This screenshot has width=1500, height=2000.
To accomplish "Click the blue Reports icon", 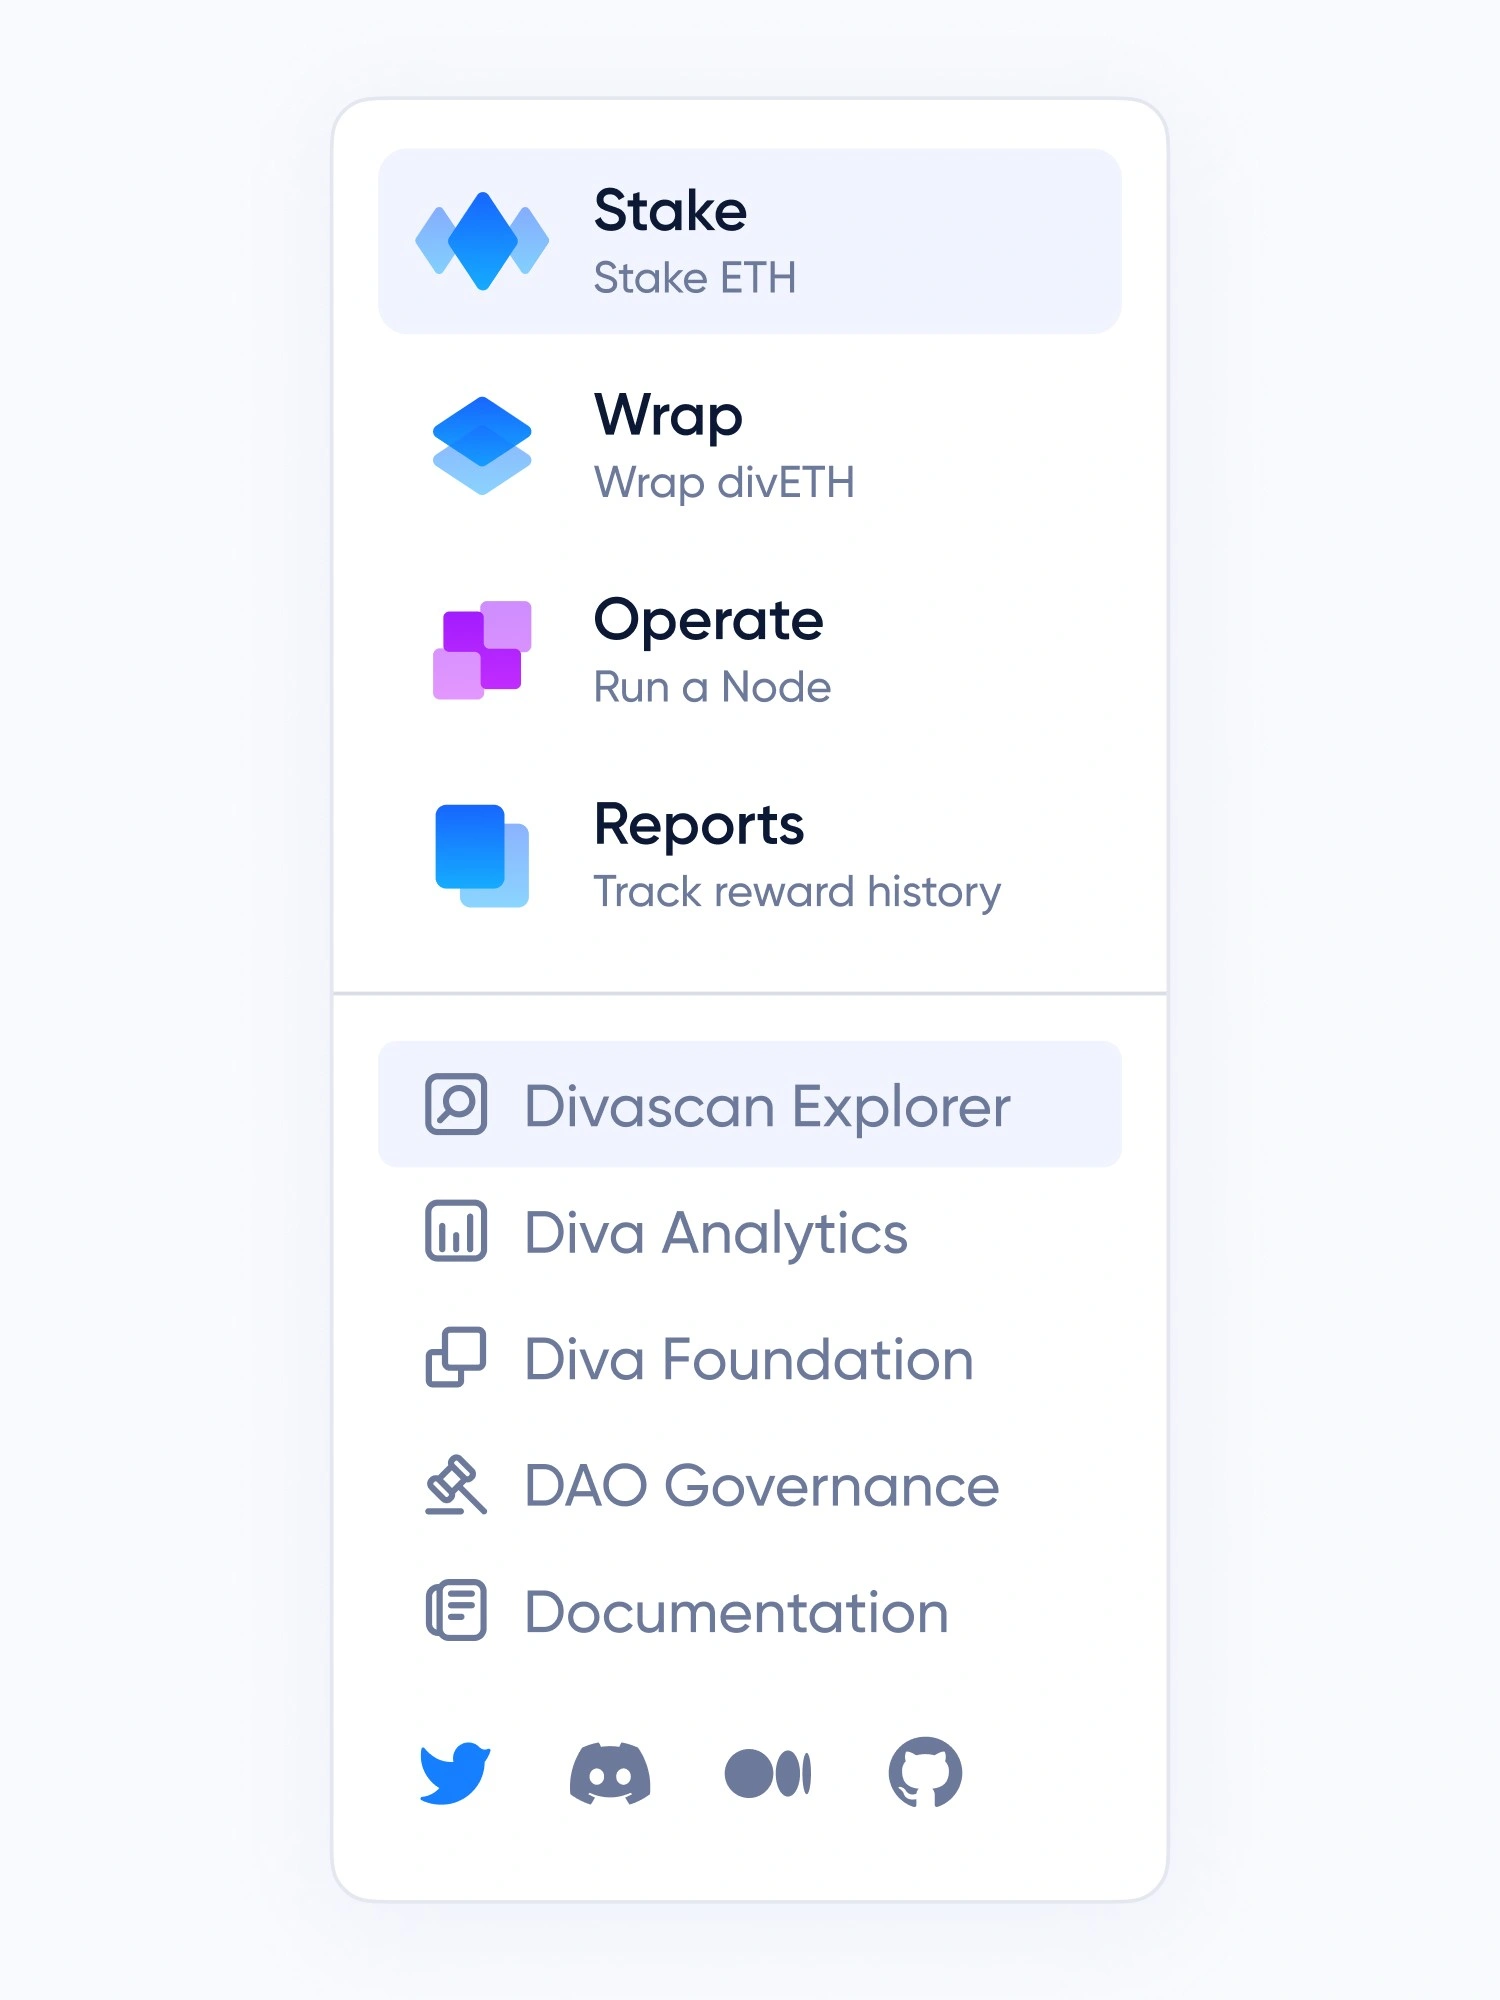I will tap(482, 856).
